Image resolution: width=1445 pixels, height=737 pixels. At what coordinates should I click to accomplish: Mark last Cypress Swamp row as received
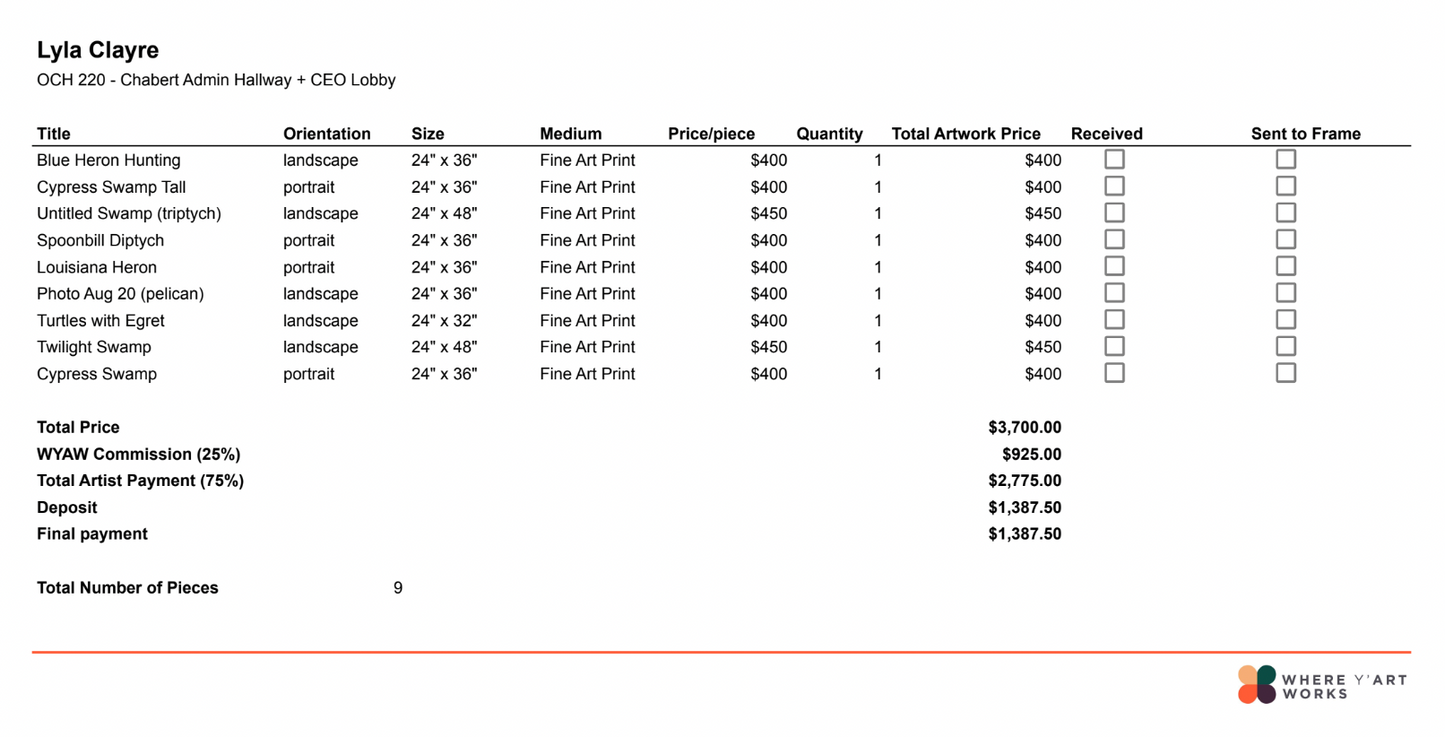point(1114,373)
